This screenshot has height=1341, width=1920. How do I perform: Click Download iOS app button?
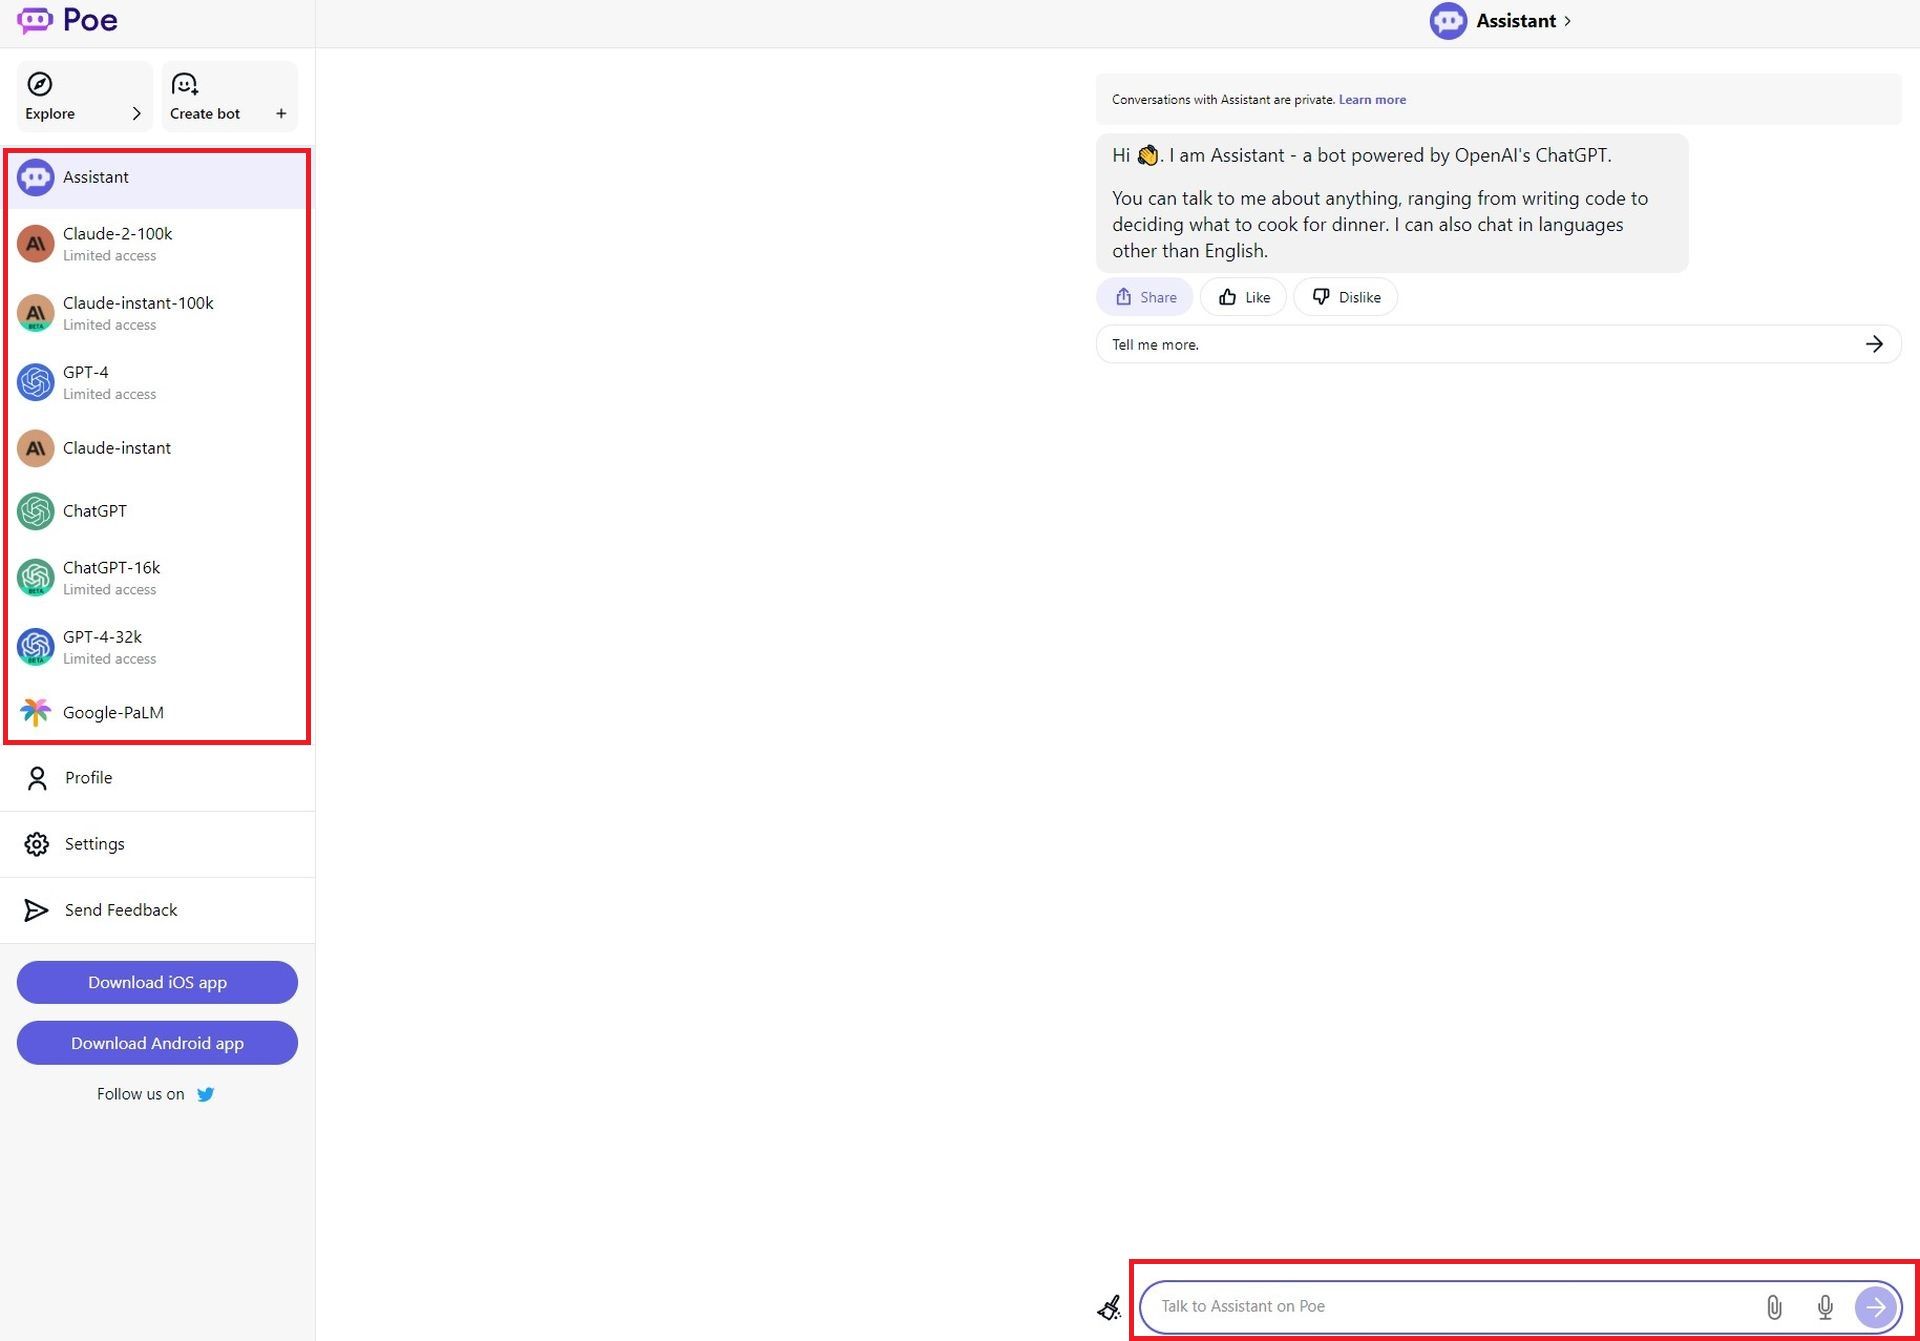click(x=157, y=982)
